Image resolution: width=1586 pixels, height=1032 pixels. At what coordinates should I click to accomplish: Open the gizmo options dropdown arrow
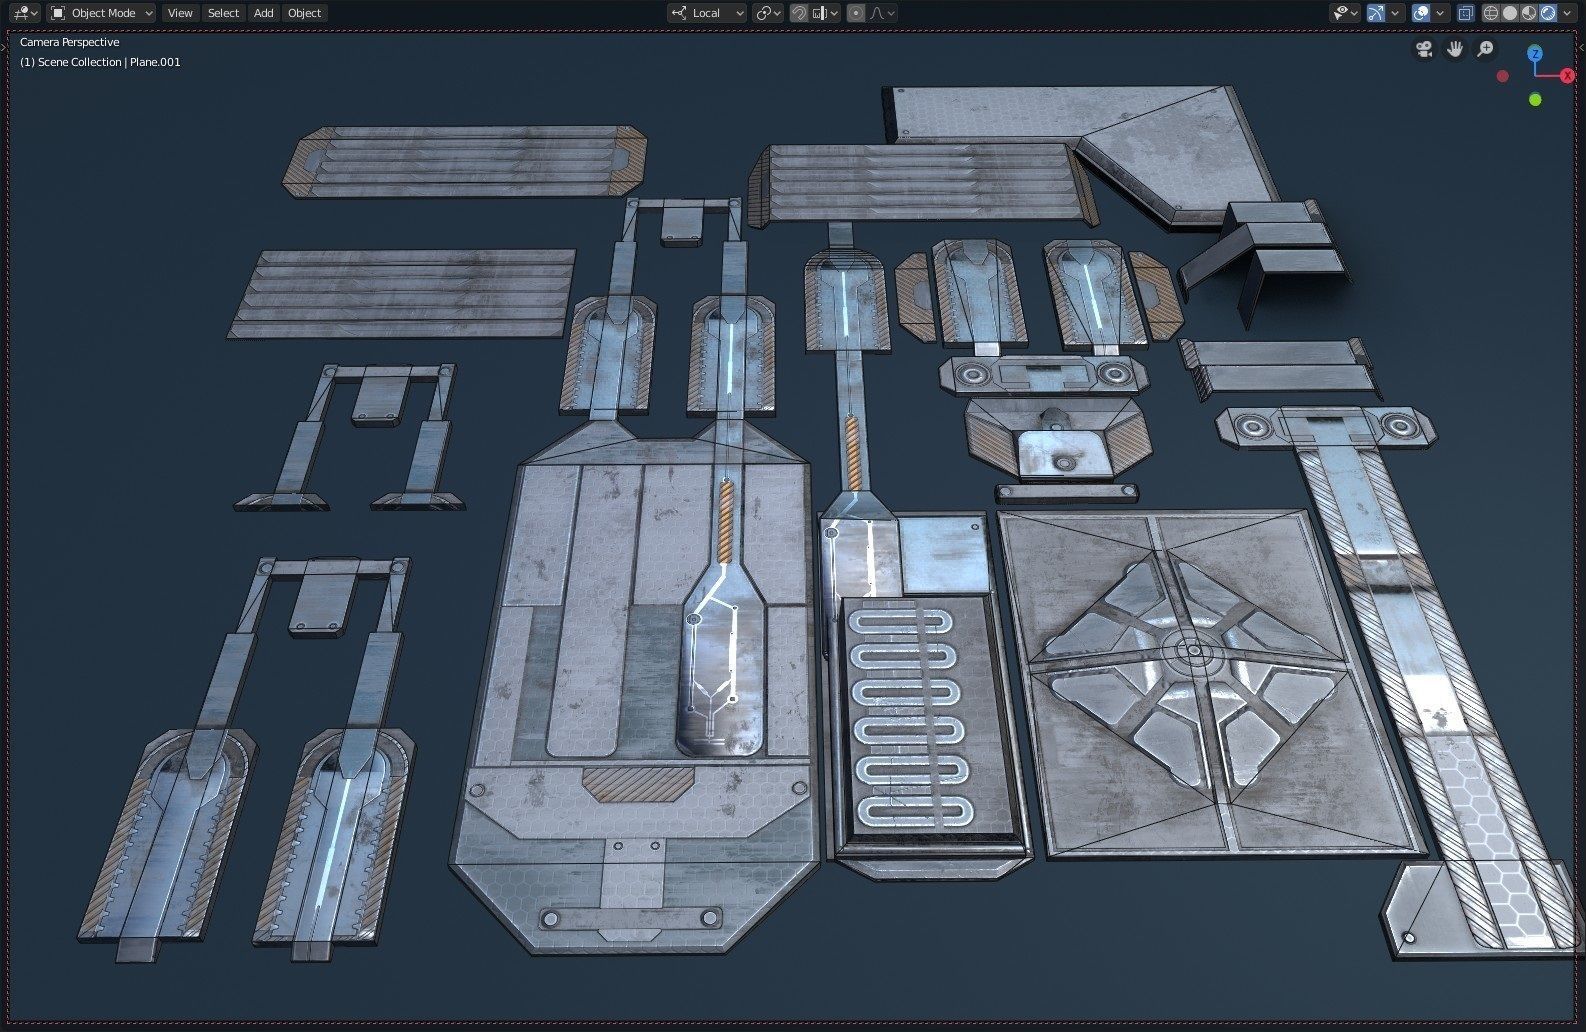point(1395,13)
